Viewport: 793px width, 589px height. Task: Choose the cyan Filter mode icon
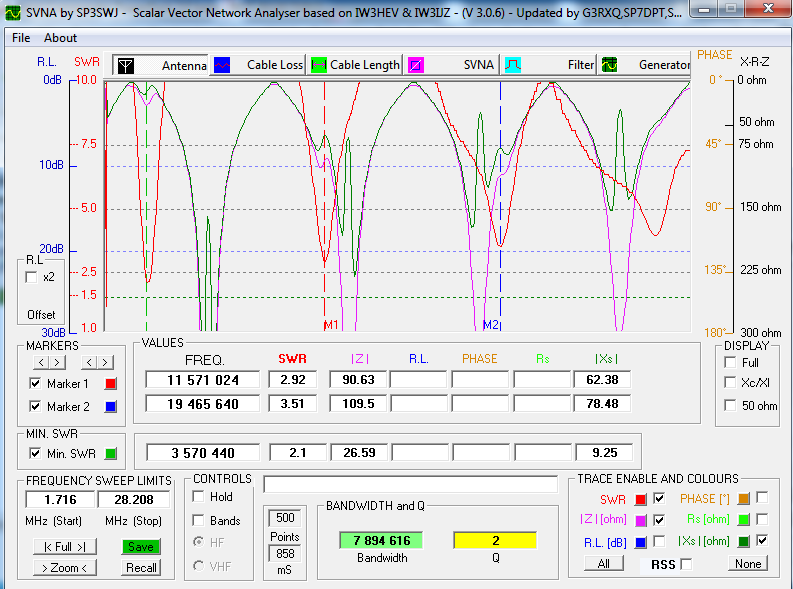(513, 65)
